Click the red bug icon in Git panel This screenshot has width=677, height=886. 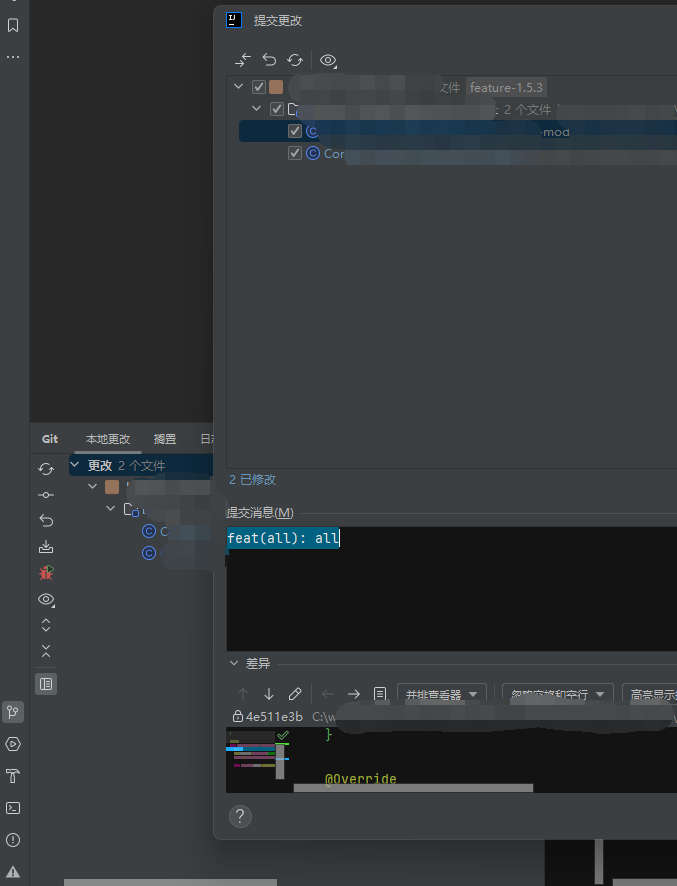[x=46, y=572]
